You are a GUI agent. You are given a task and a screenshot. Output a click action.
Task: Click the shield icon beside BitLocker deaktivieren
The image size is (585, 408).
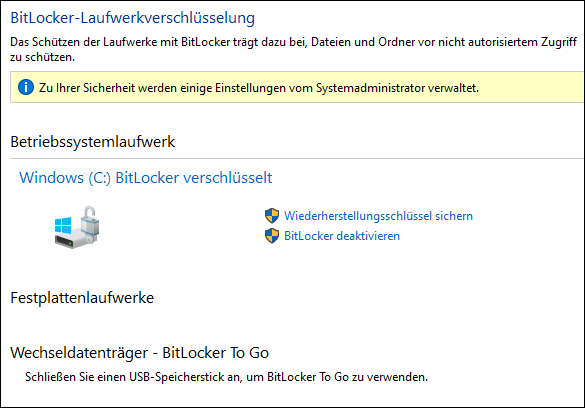click(272, 236)
